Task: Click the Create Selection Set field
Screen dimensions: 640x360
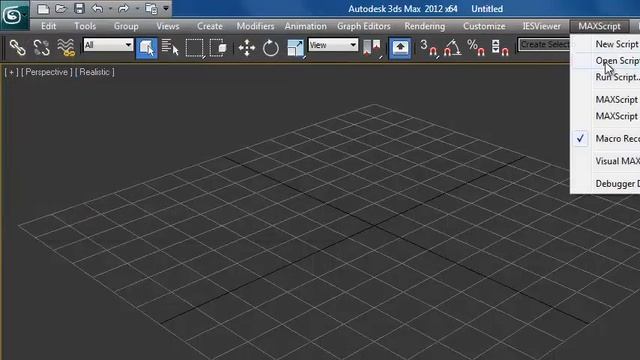Action: pyautogui.click(x=544, y=44)
